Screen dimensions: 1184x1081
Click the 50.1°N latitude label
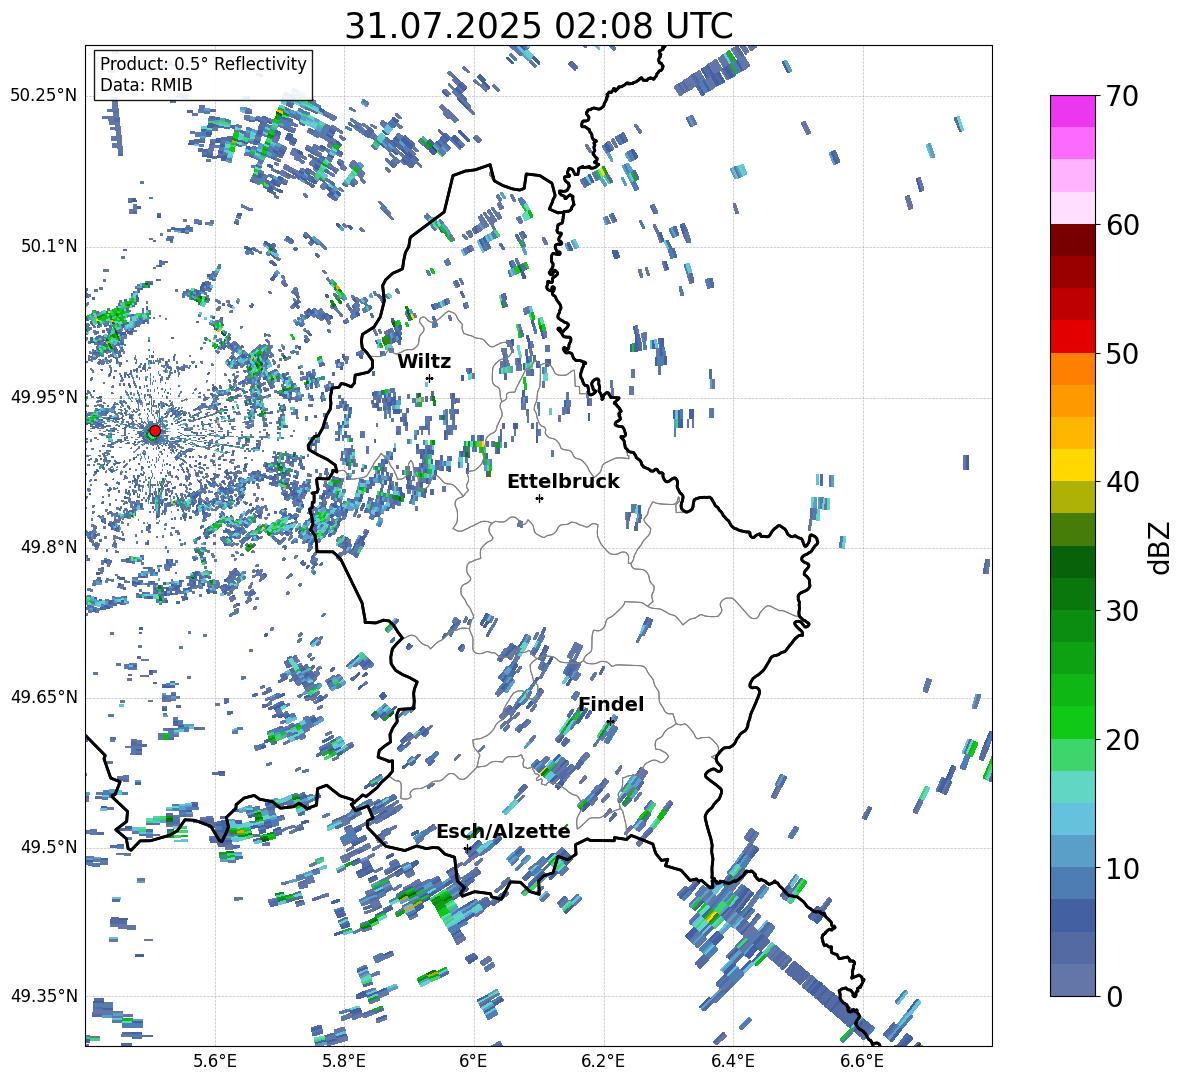click(48, 246)
